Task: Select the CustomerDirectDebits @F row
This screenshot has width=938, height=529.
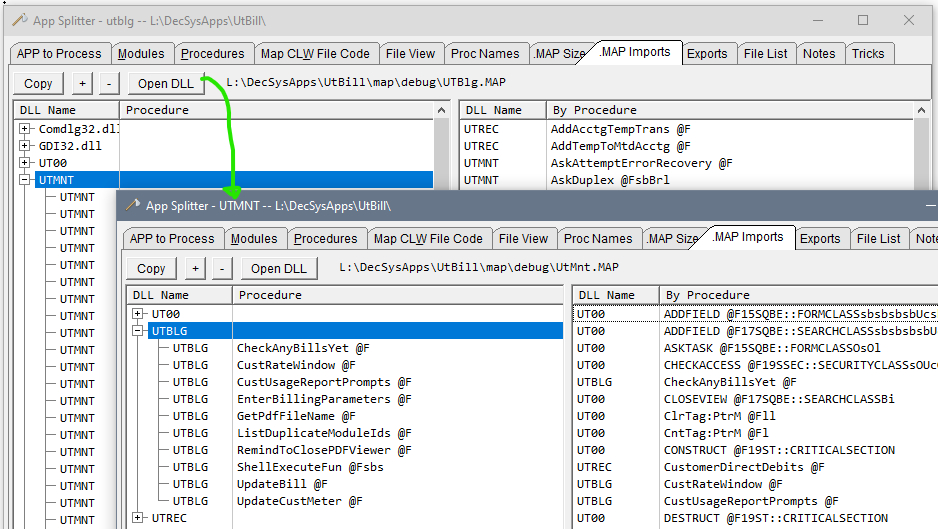Action: [744, 467]
